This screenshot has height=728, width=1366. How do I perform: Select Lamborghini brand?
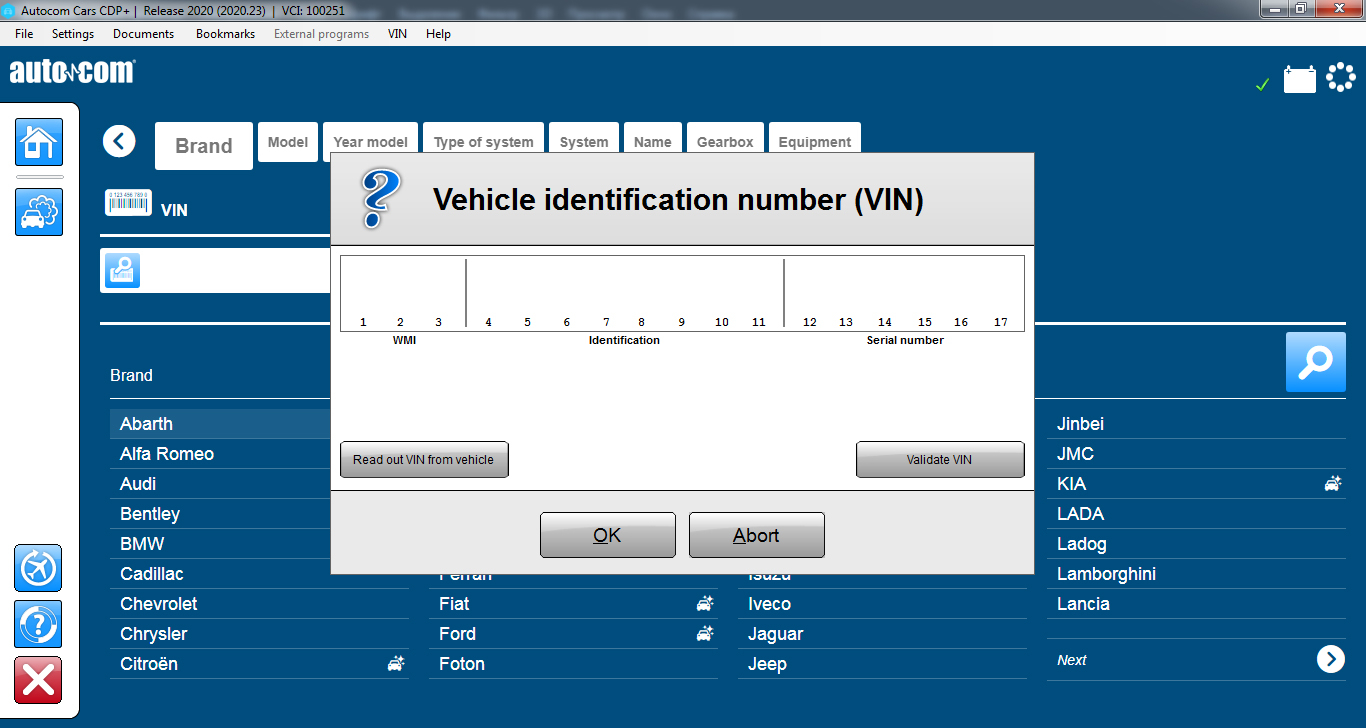pyautogui.click(x=1196, y=574)
